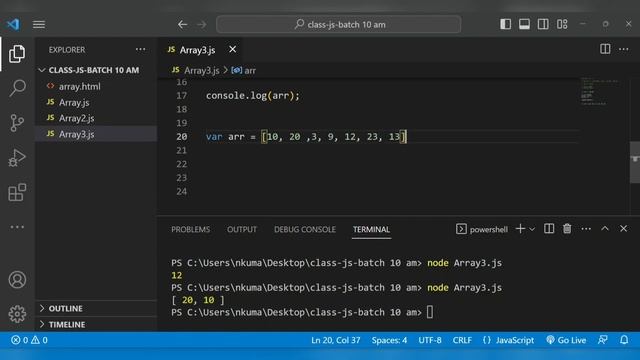Expand the OUTLINE section
Screen dimensions: 640x360
[96, 309]
